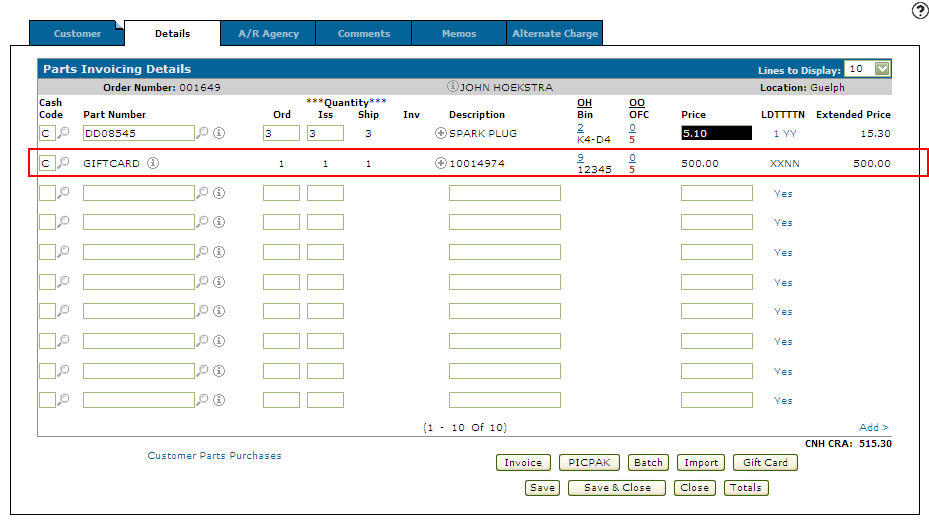Open cash code lookup magnifier in DD08545 row
The image size is (929, 524).
[63, 133]
